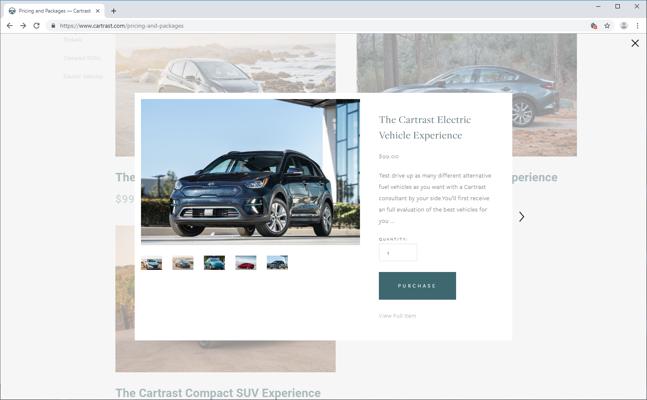Select the second car thumbnail
The image size is (647, 400).
coord(183,263)
